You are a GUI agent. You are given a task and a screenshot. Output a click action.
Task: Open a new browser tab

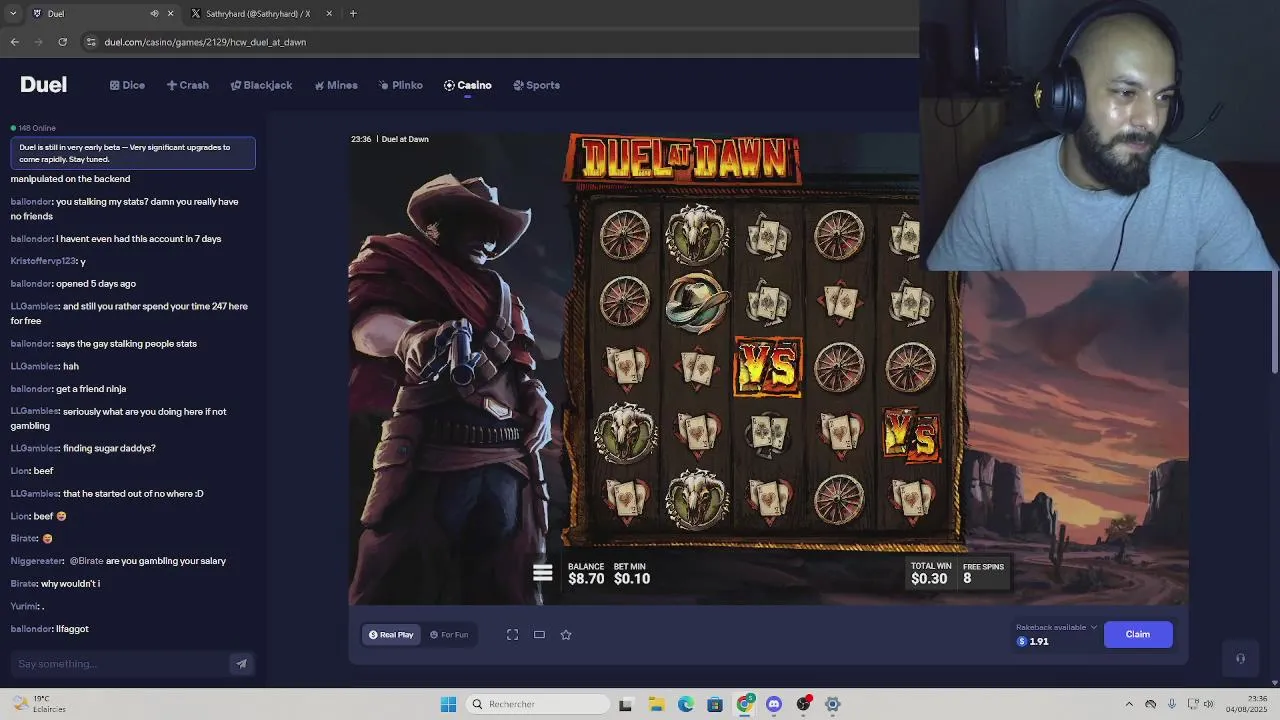[353, 13]
